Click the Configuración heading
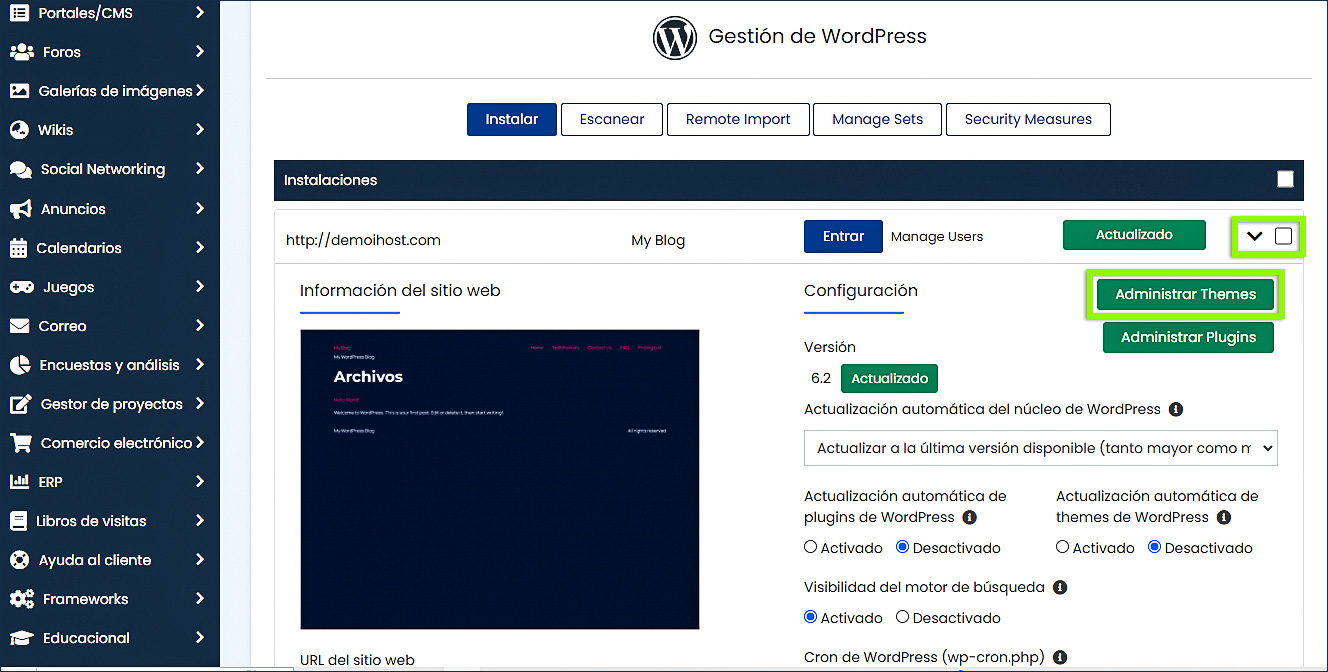1328x672 pixels. [x=861, y=291]
